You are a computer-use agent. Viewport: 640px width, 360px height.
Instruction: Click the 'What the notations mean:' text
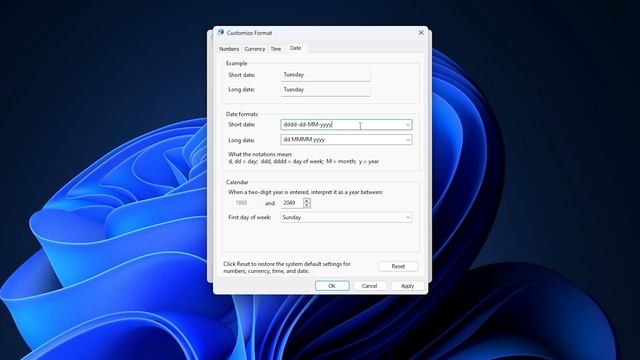click(x=260, y=154)
